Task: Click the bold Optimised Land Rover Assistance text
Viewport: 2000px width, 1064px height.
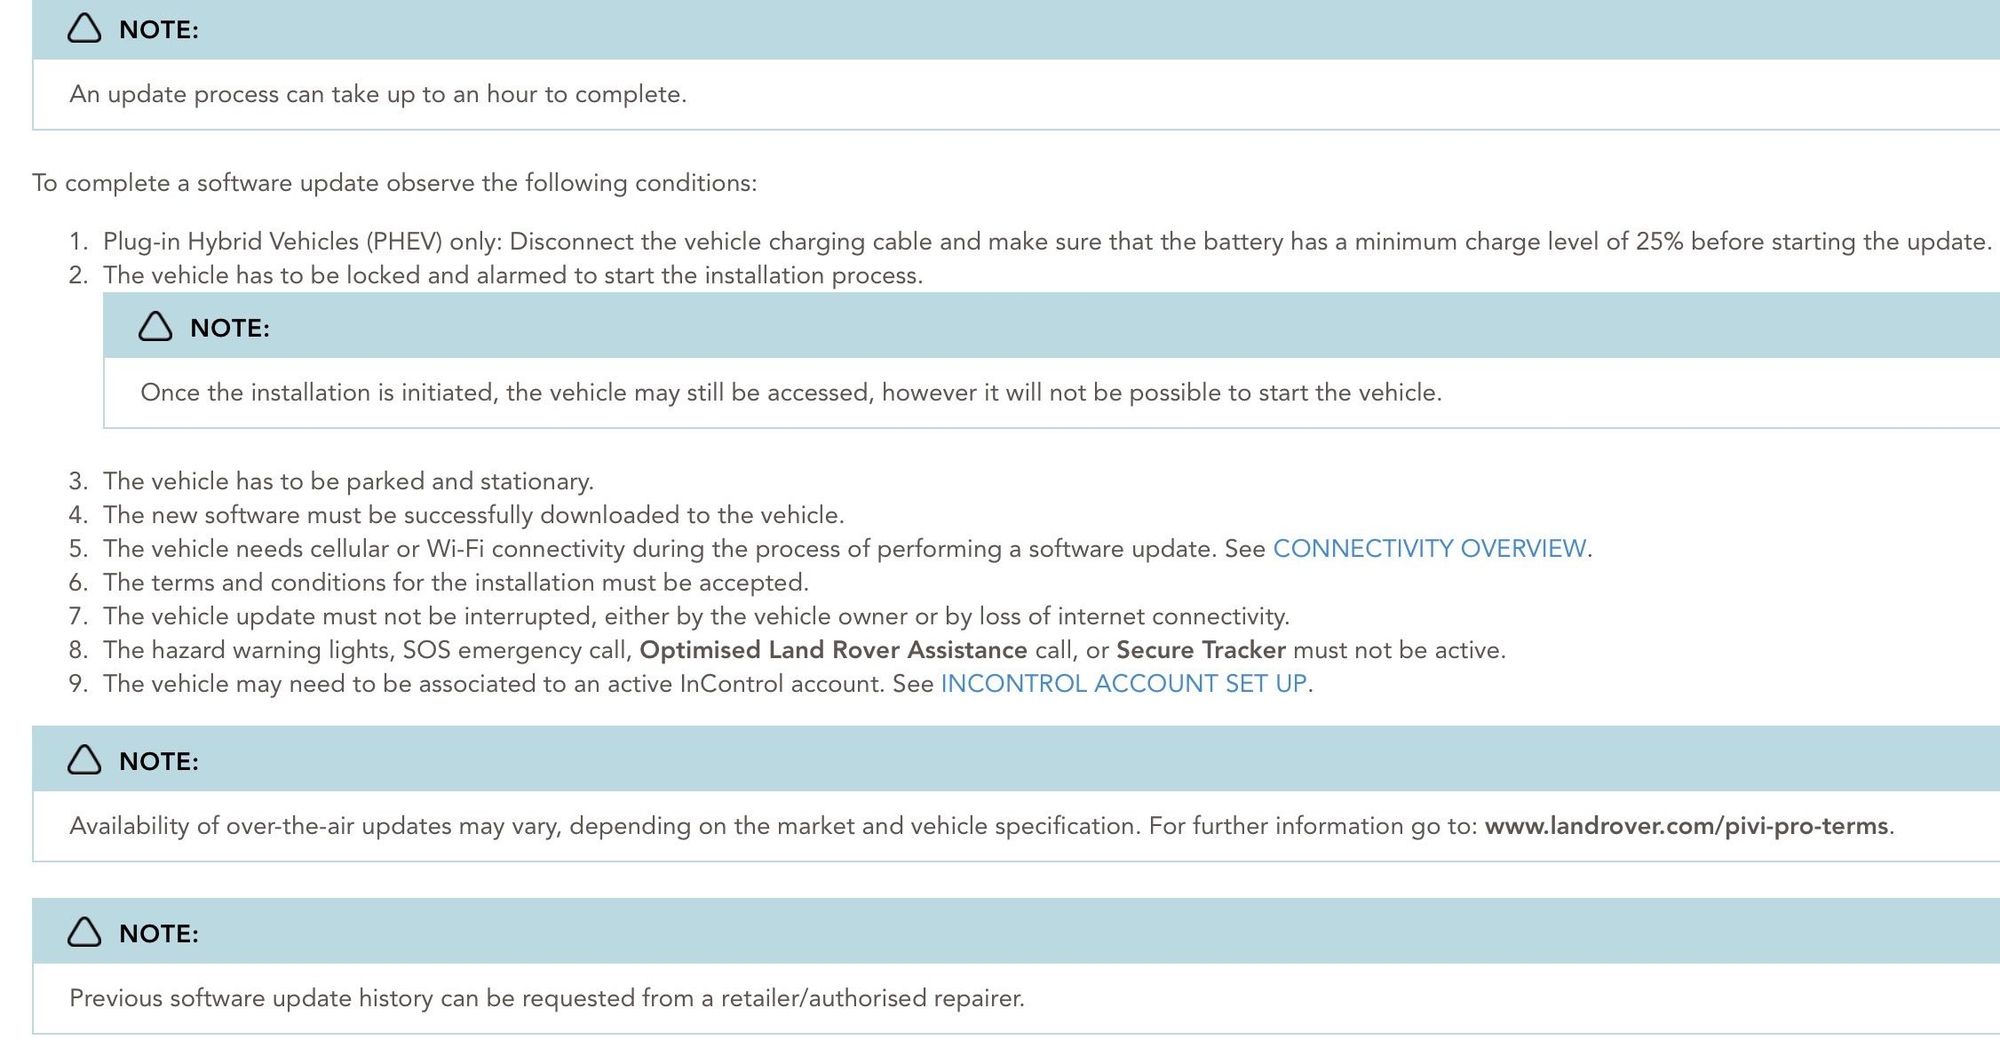Action: (833, 650)
